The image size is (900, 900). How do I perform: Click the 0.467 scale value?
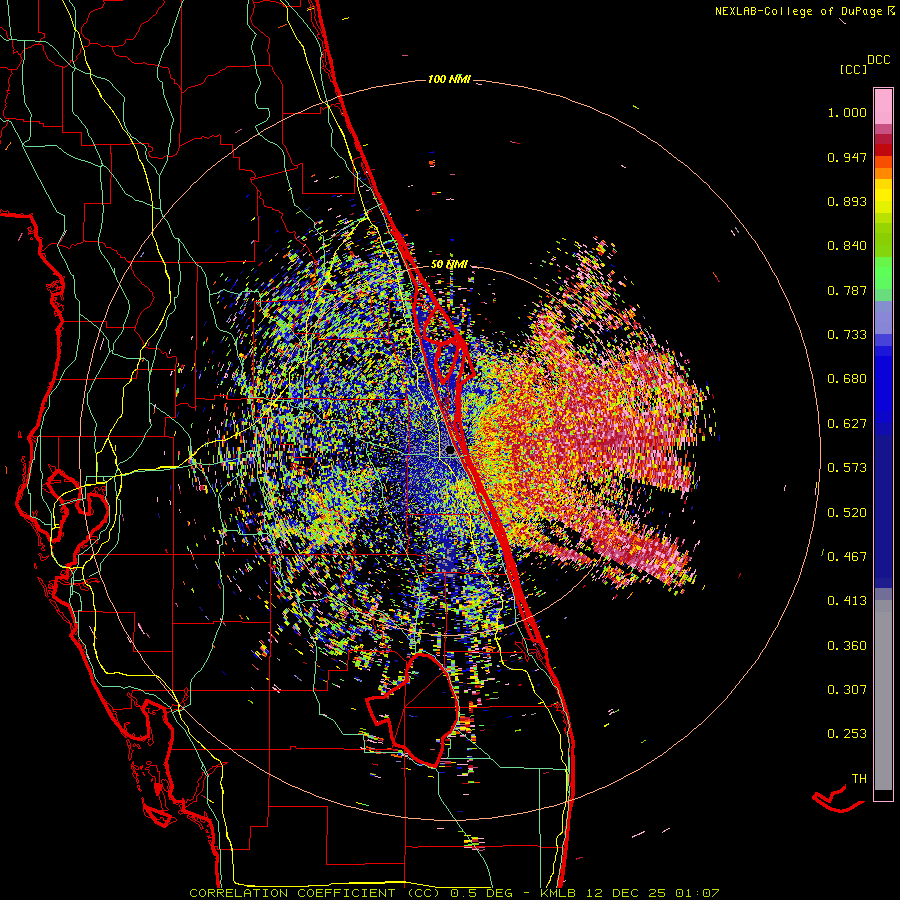coord(847,557)
